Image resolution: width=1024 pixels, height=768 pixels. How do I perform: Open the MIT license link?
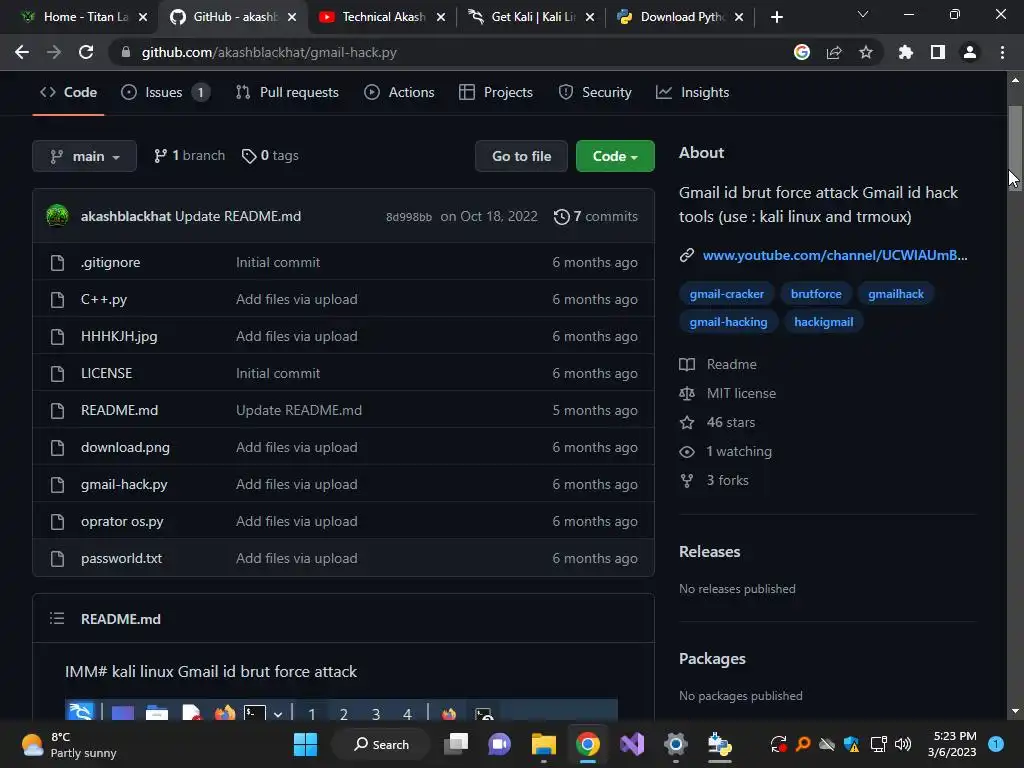tap(728, 393)
